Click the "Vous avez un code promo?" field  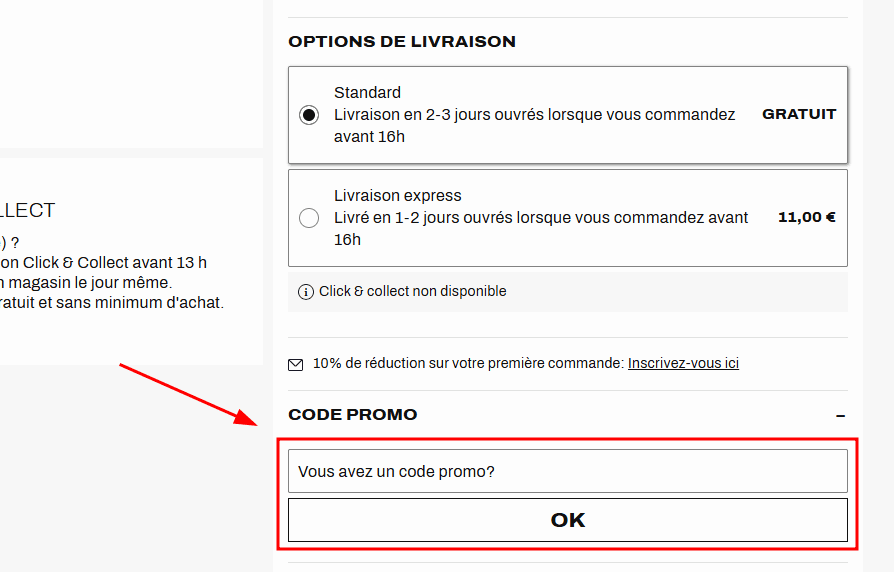click(567, 471)
